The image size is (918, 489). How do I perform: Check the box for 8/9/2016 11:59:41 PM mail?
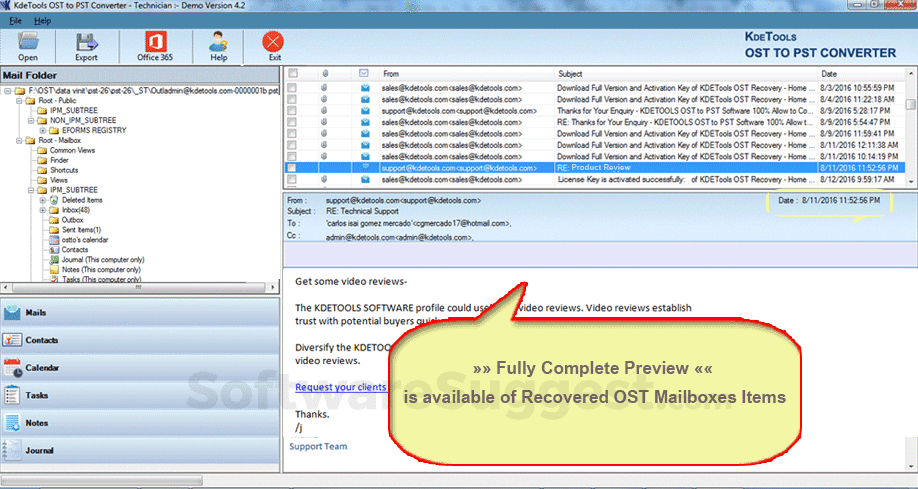[x=292, y=134]
